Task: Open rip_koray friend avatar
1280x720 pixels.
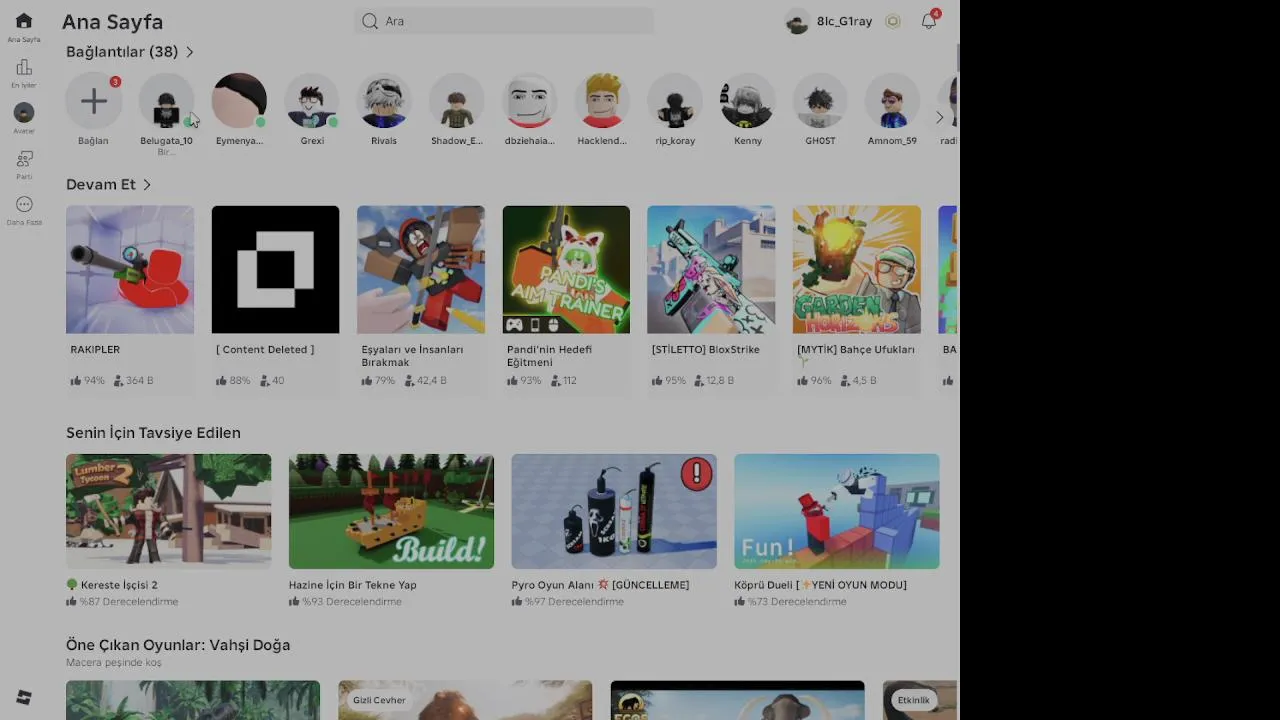Action: coord(675,100)
